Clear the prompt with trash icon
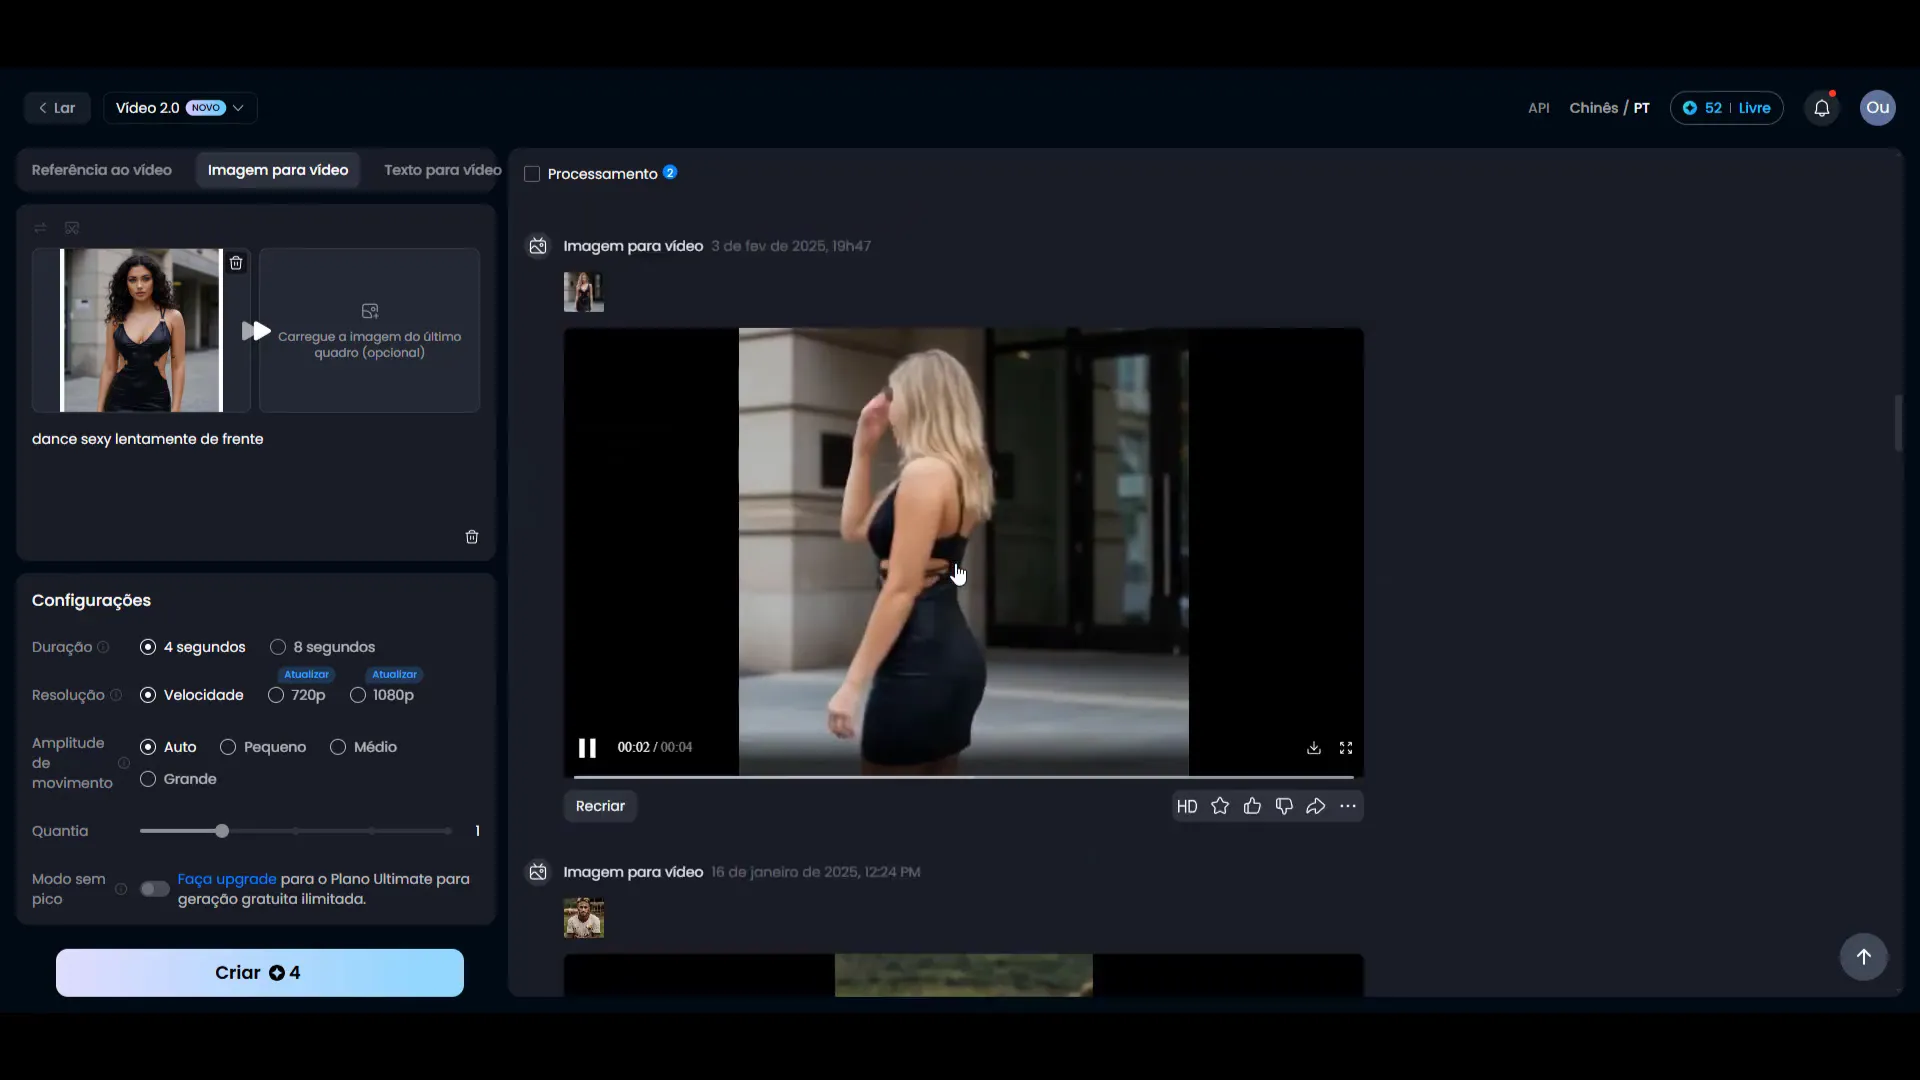The image size is (1920, 1080). 472,537
